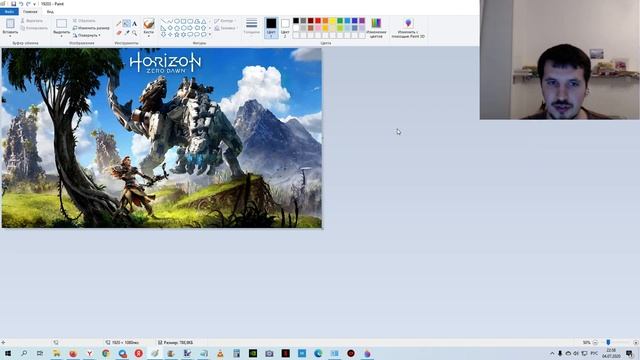Viewport: 640px width, 360px height.
Task: Switch to the Home (Главная) tab
Action: click(x=30, y=12)
